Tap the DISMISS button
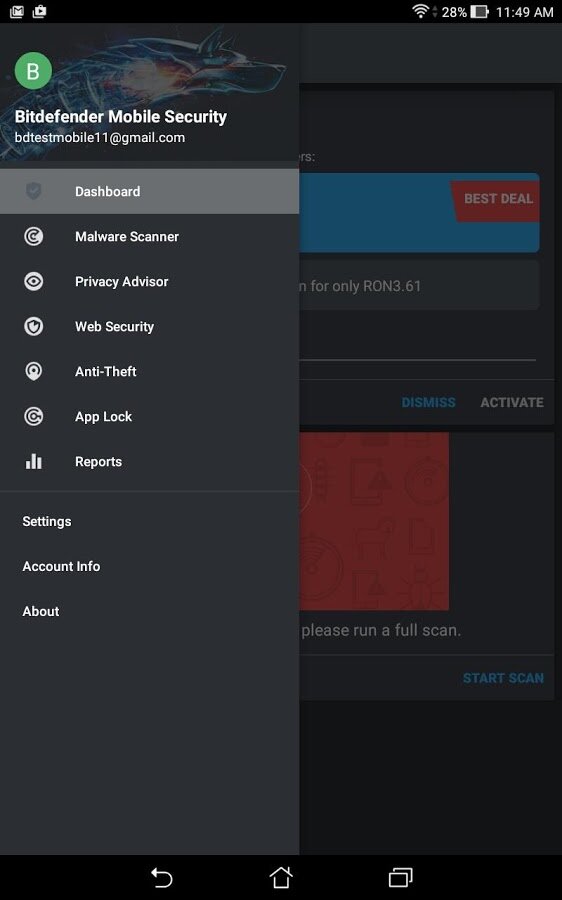The image size is (562, 900). [428, 402]
